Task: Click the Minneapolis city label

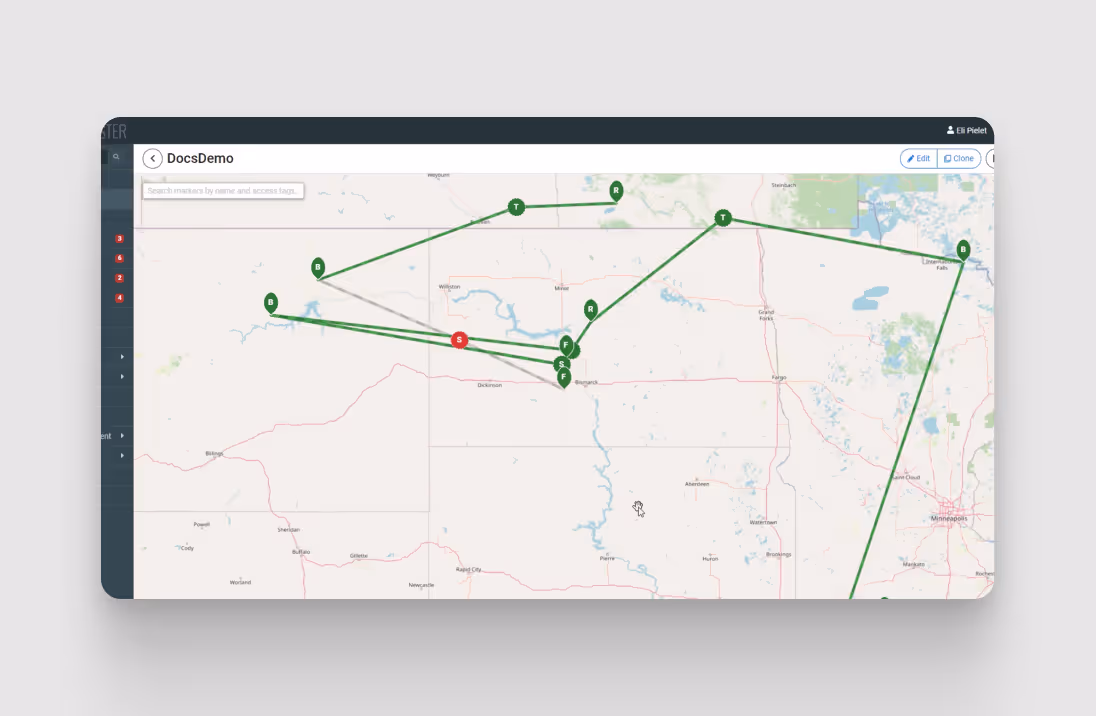Action: click(949, 519)
